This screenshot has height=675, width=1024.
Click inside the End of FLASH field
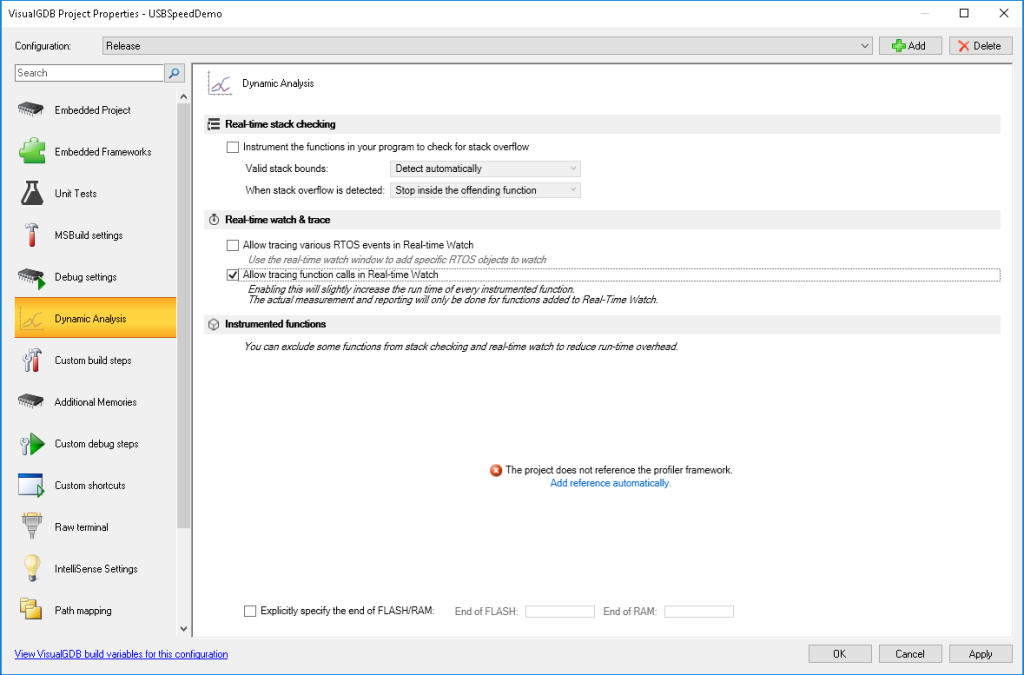click(558, 611)
